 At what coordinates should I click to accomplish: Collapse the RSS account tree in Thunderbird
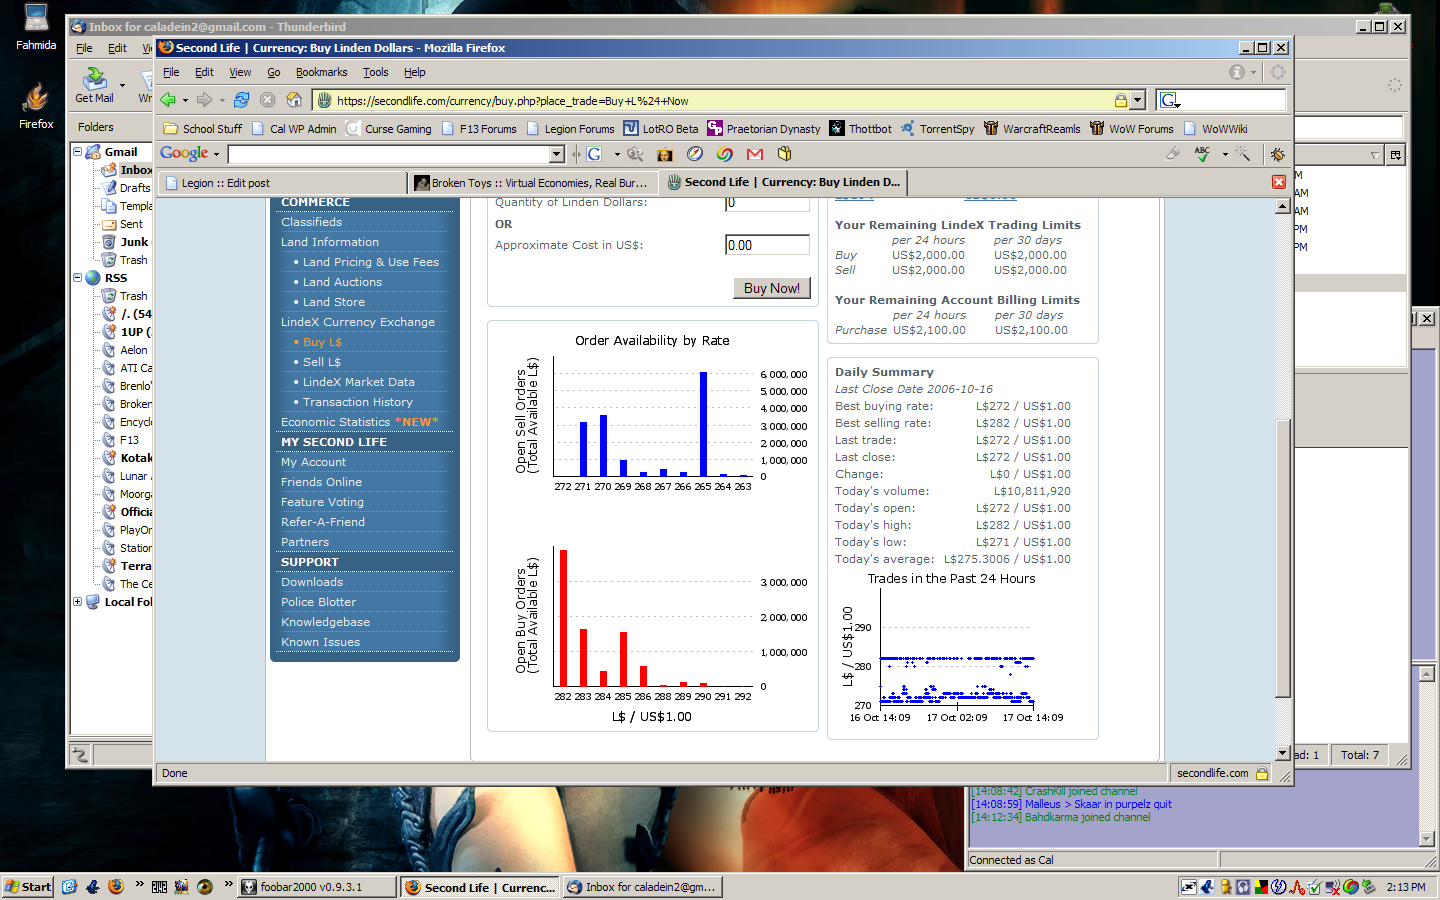point(77,278)
